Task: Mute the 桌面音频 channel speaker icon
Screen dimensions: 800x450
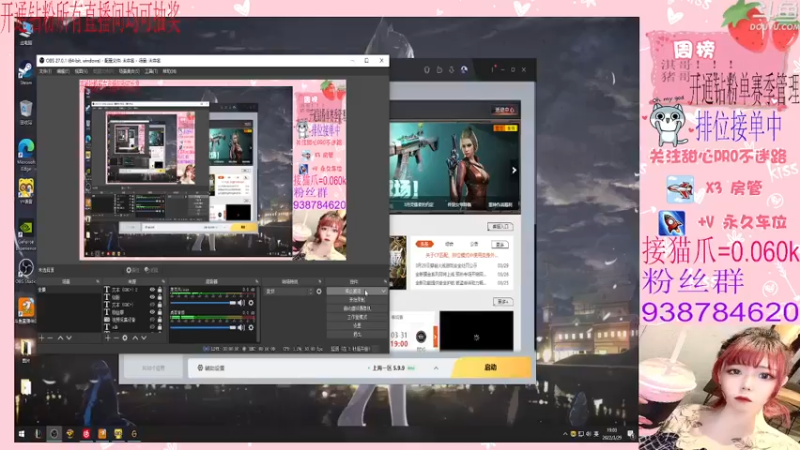Action: pos(241,328)
